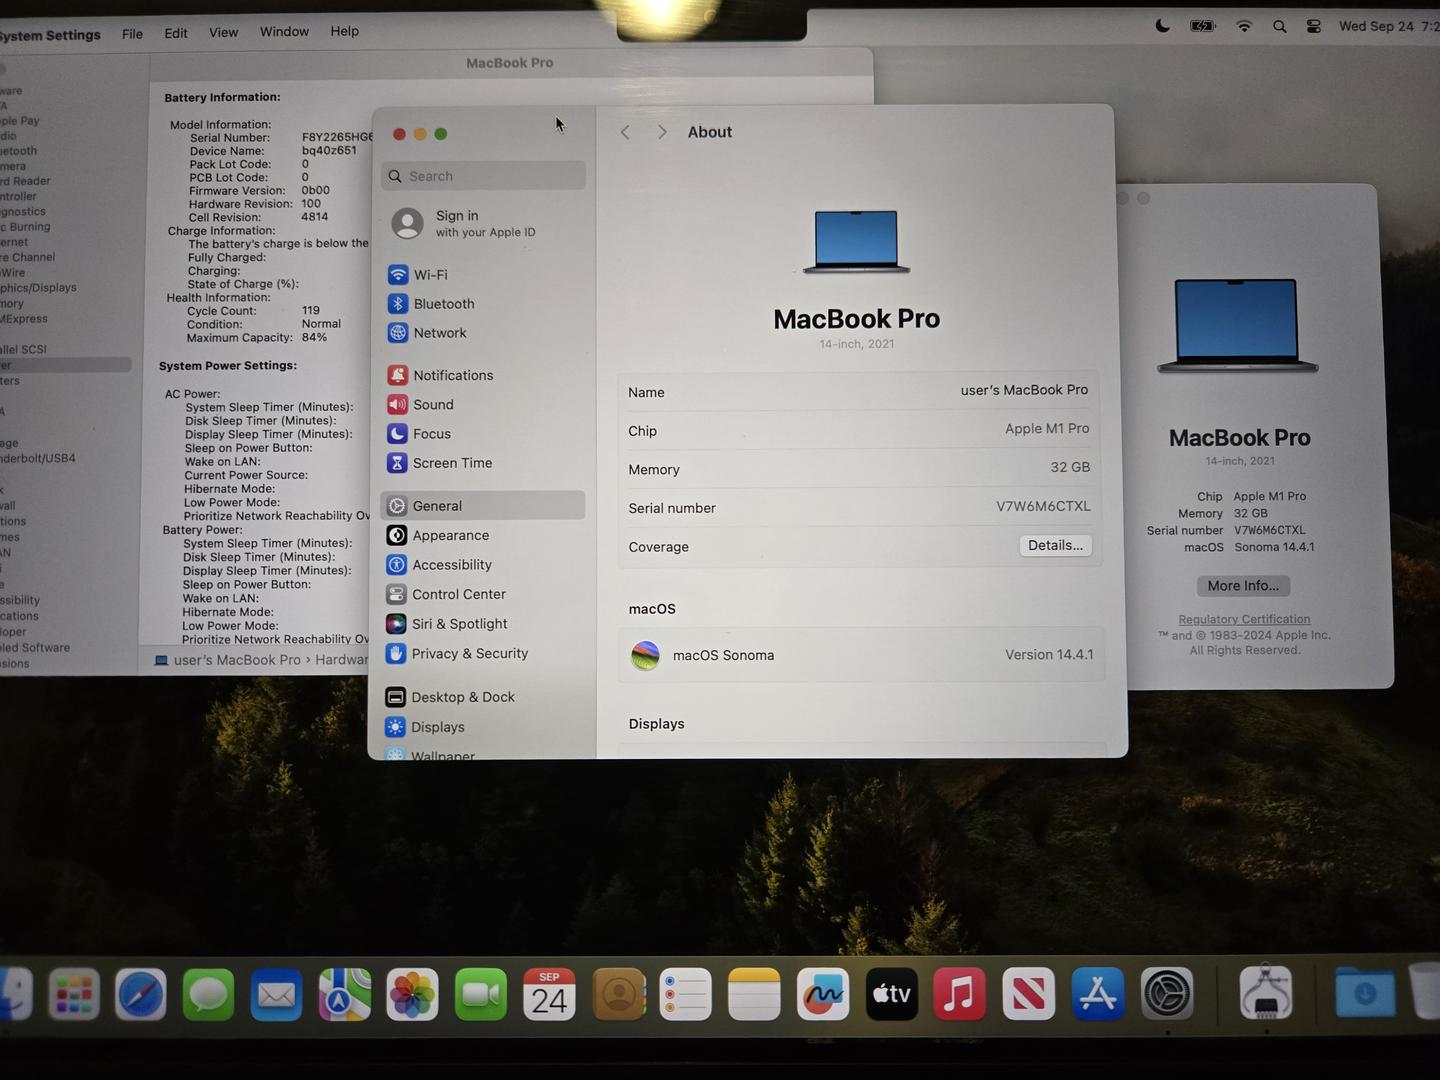Select Thunderbolt/USB4 in System Information sidebar

pos(38,458)
